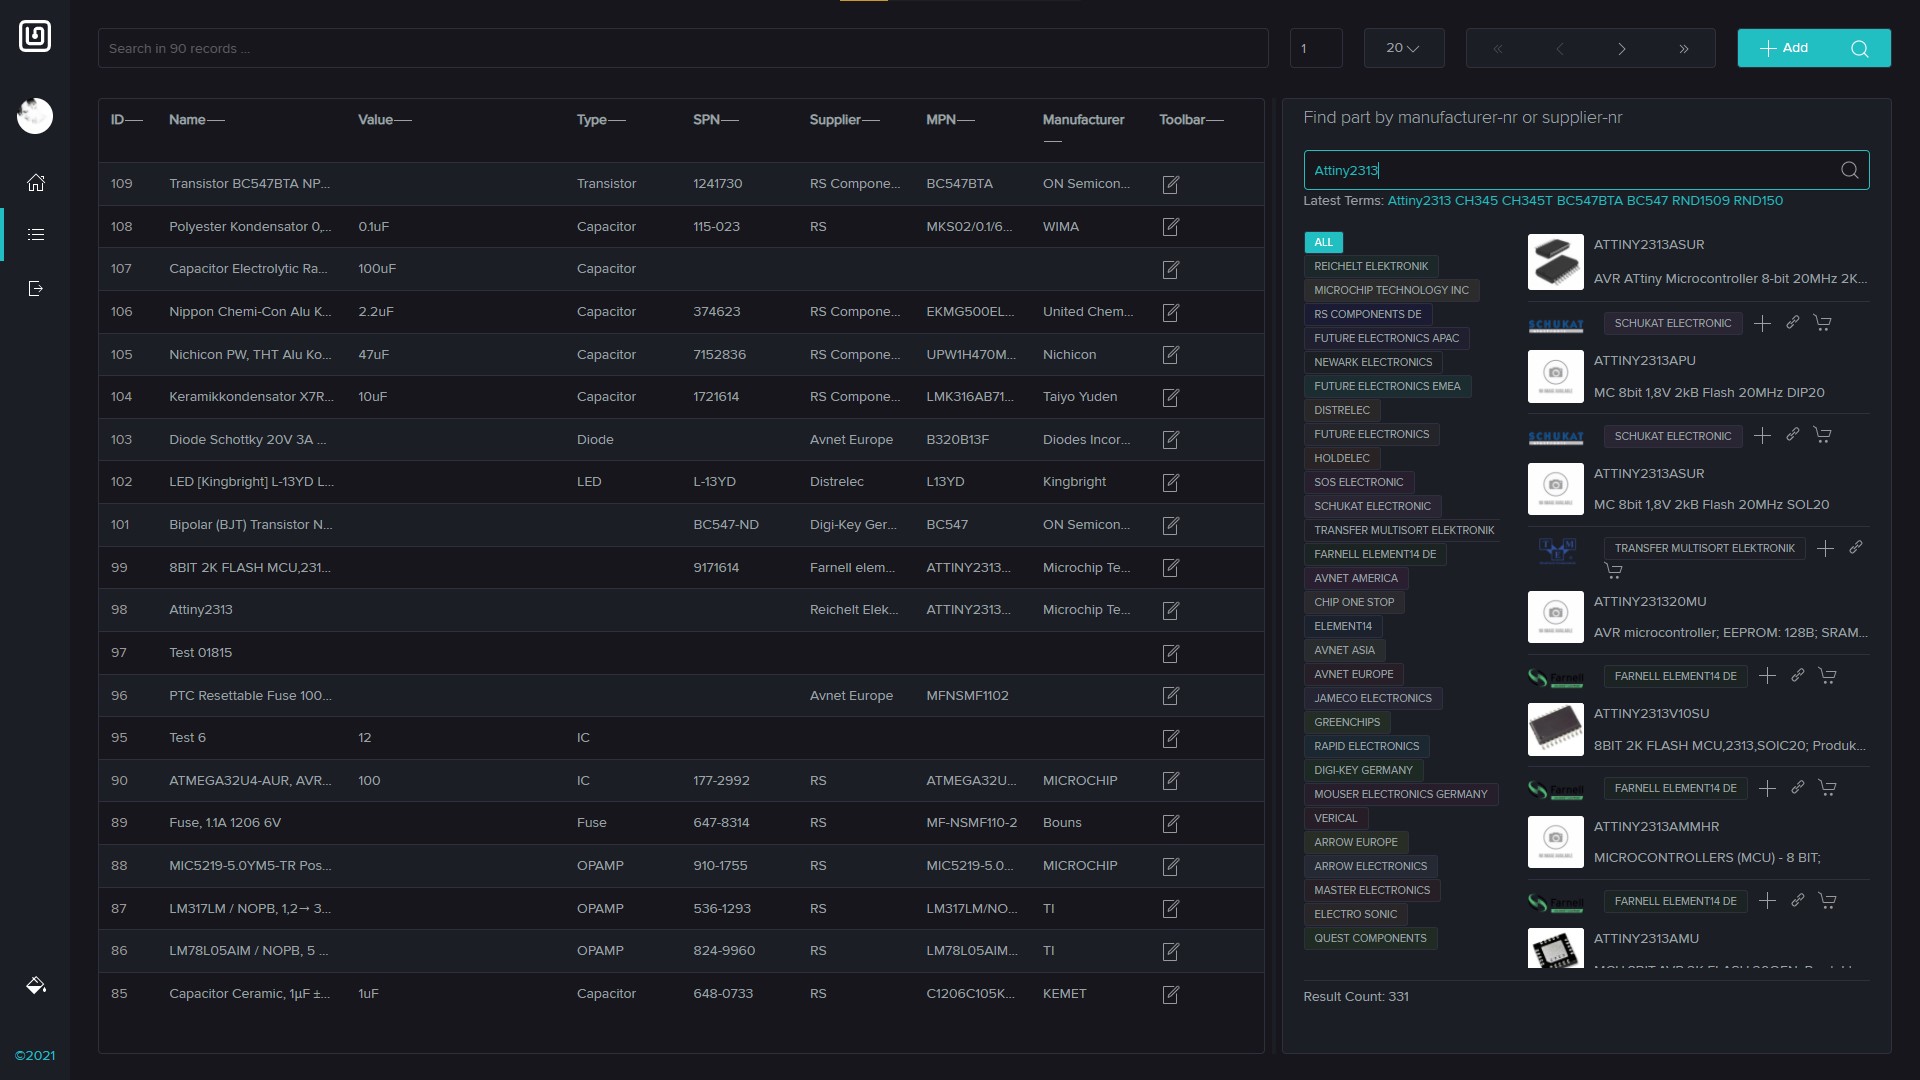The image size is (1920, 1080).
Task: Jump to the last page
Action: 1684,48
